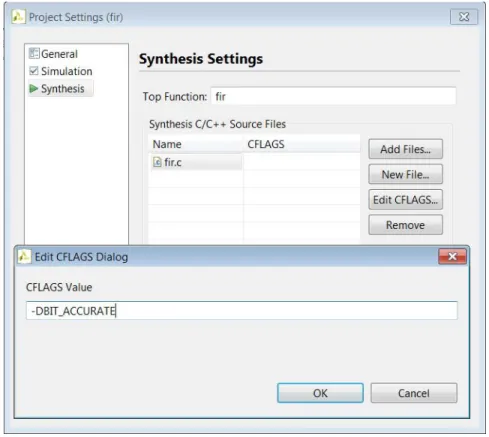Click the CFLAGS column header

click(x=302, y=144)
